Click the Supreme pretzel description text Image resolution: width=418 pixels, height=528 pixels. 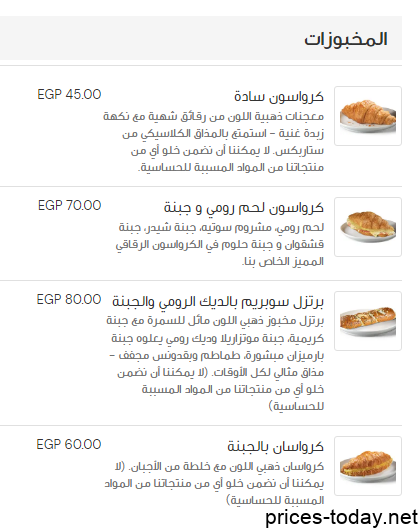click(x=215, y=363)
